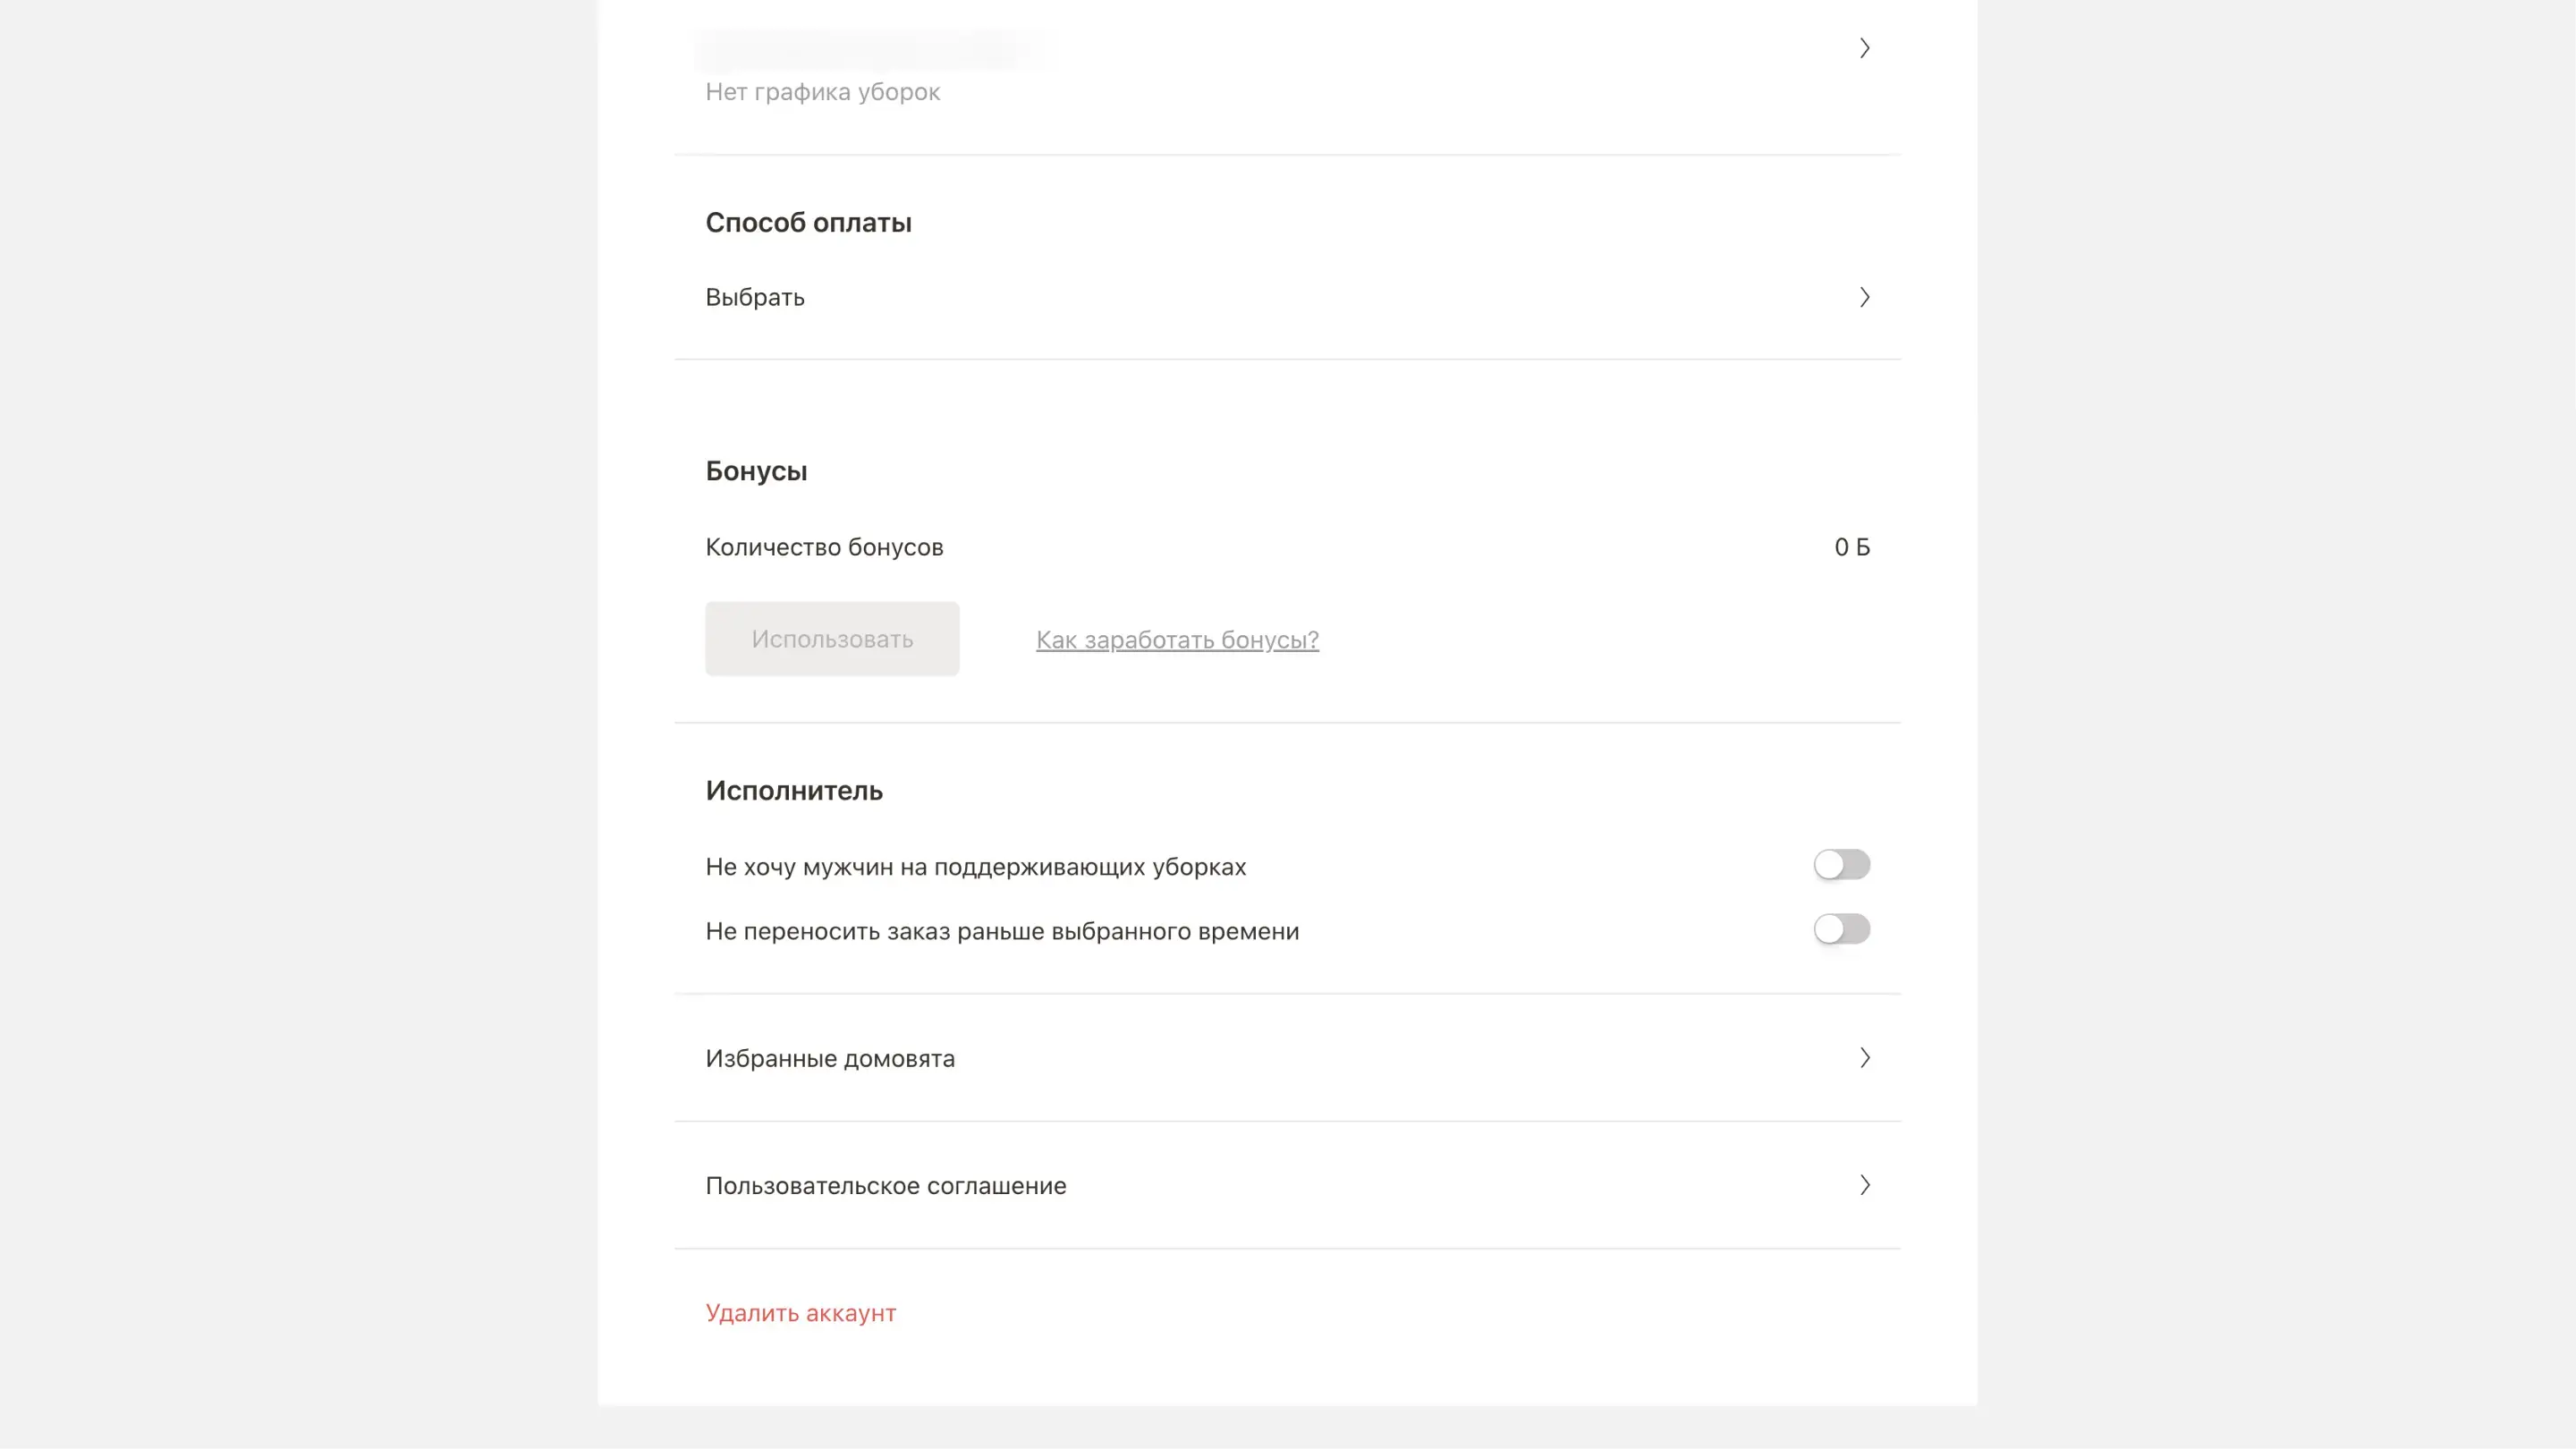Click the 'Не переносить заказ раньше выбранного времени' text
The image size is (2576, 1449).
pyautogui.click(x=1002, y=931)
